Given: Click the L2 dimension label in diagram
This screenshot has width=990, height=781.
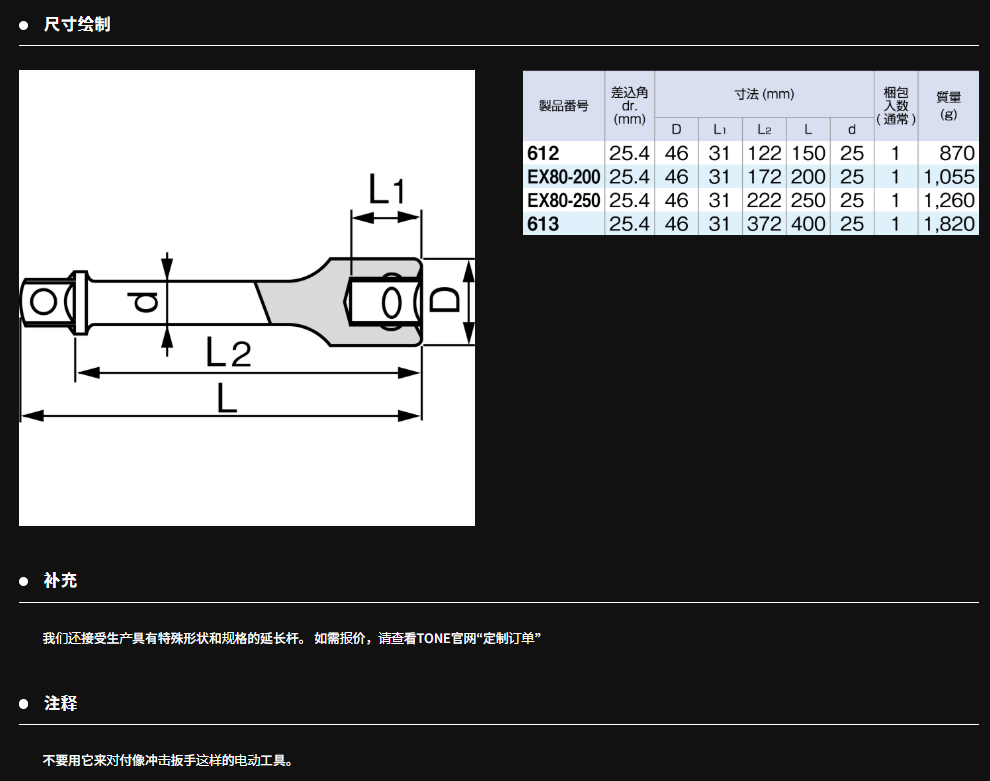Looking at the screenshot, I should 227,352.
